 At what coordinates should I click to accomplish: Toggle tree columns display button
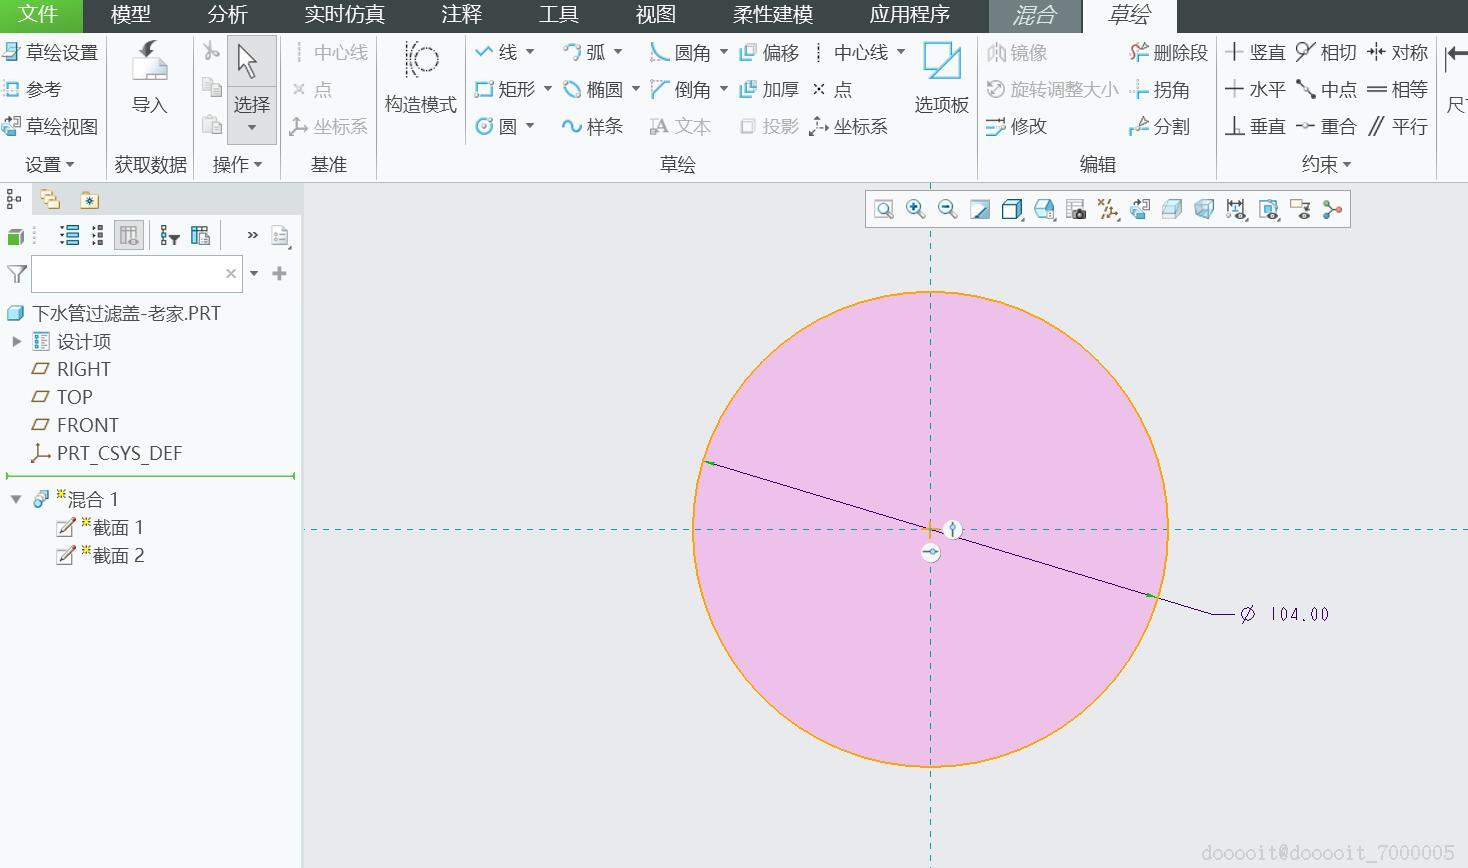[129, 236]
